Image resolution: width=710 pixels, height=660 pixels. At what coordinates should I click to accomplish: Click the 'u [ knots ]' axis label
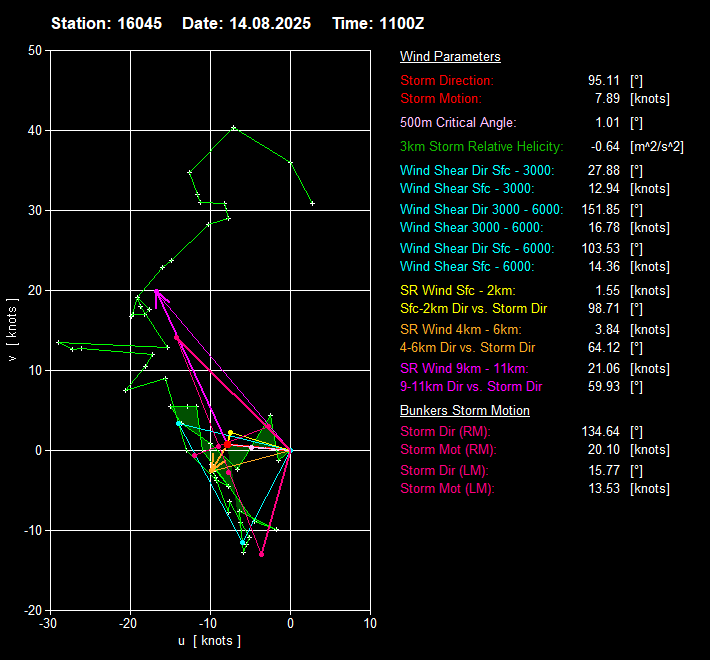click(209, 641)
